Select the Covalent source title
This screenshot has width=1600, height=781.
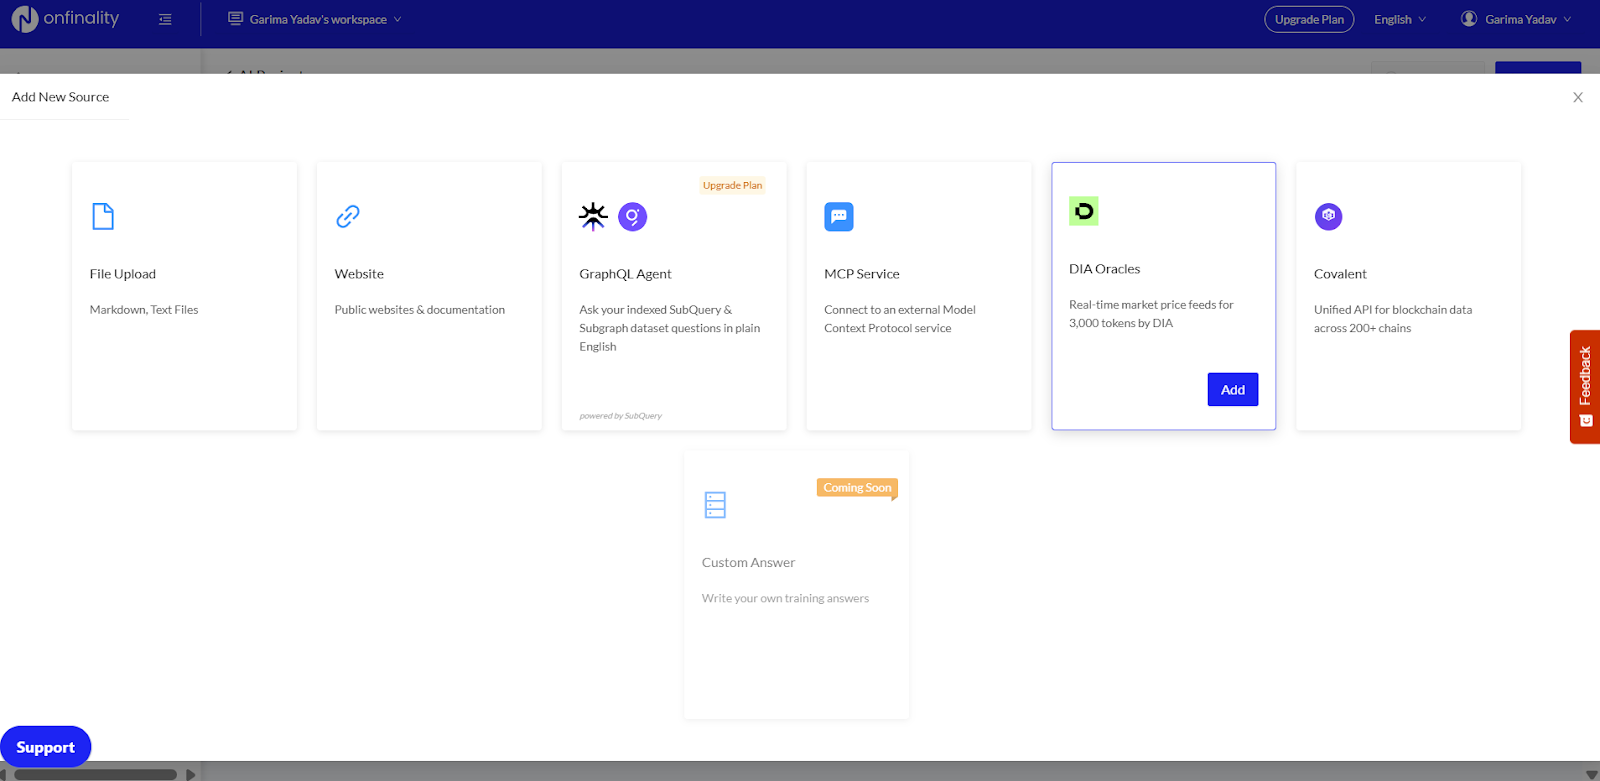1340,274
